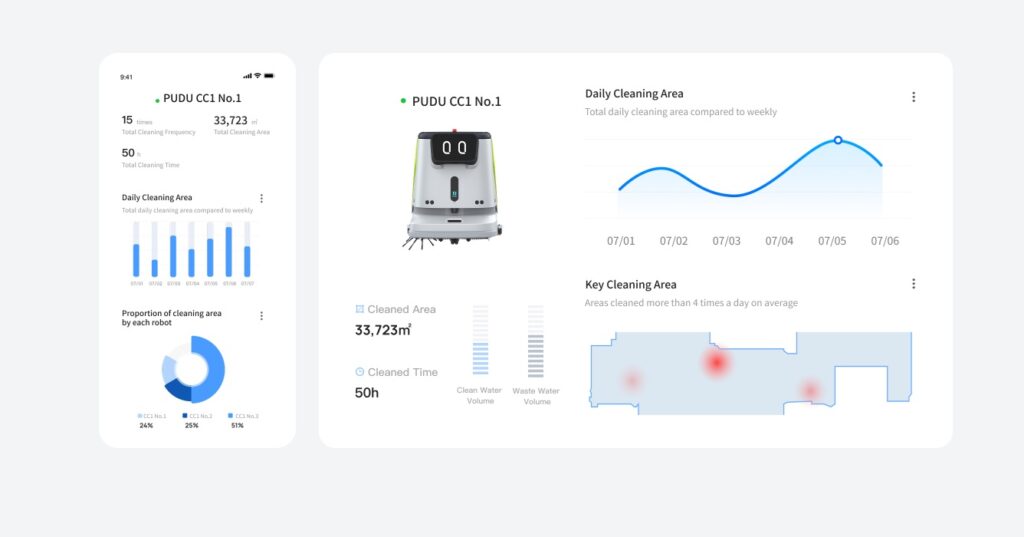Open the Daily Cleaning Area three-dot menu on desktop
The height and width of the screenshot is (537, 1024).
(x=913, y=97)
